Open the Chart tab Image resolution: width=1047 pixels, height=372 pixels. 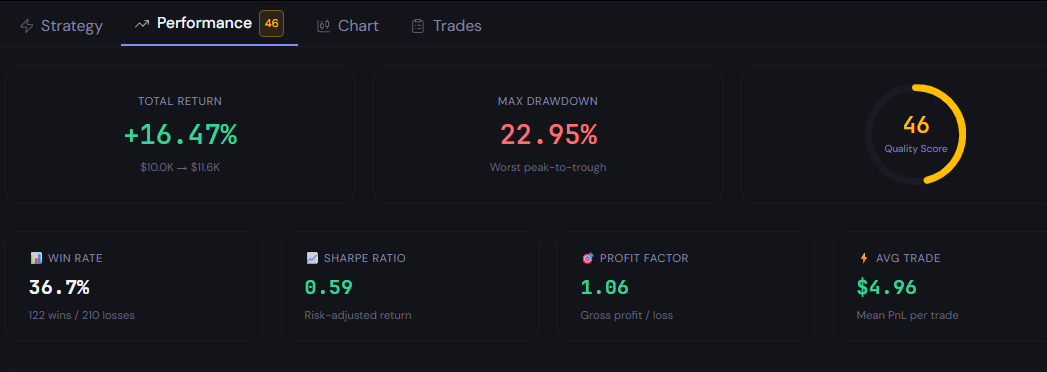coord(348,26)
